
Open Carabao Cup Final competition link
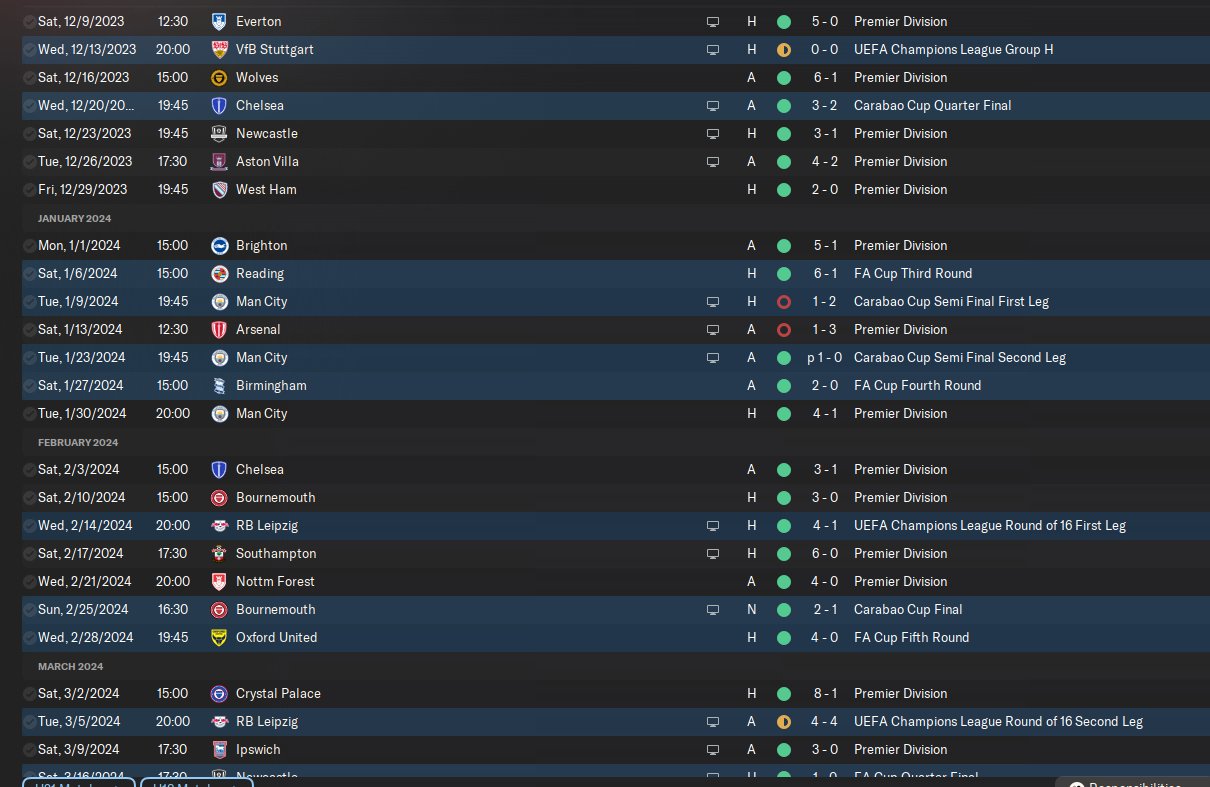pos(908,609)
